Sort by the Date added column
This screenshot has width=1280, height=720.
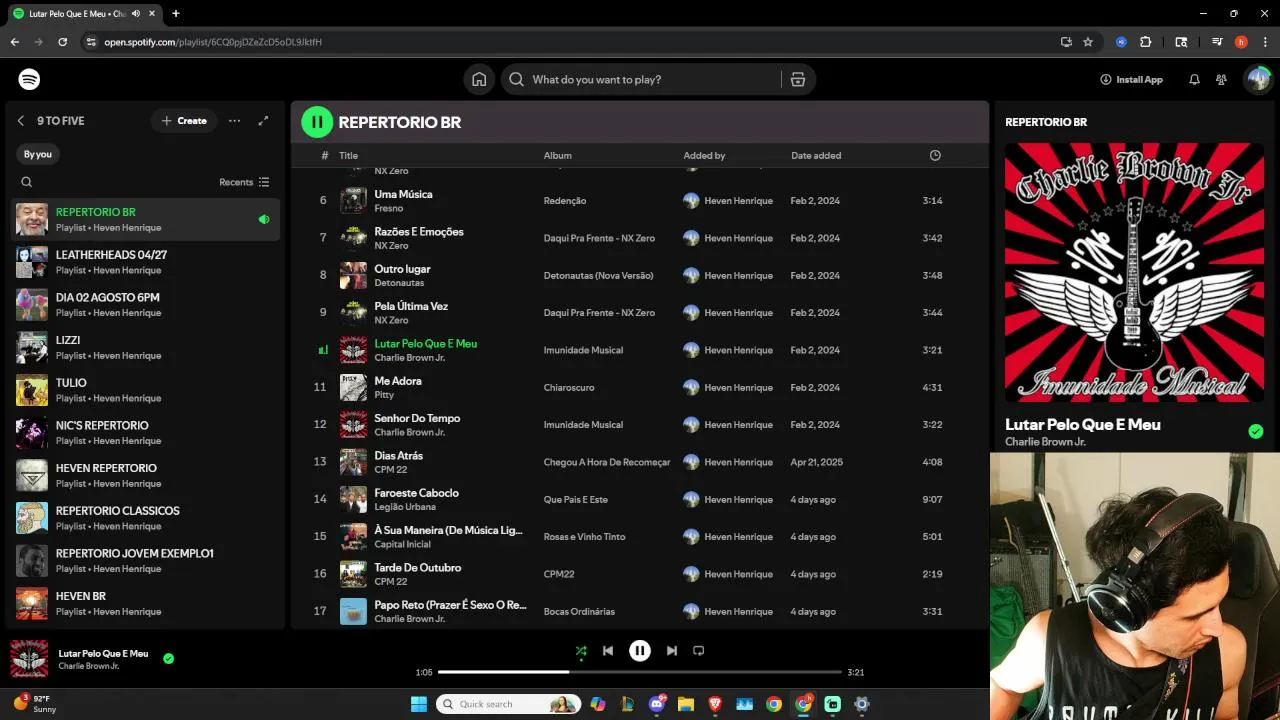[x=816, y=155]
